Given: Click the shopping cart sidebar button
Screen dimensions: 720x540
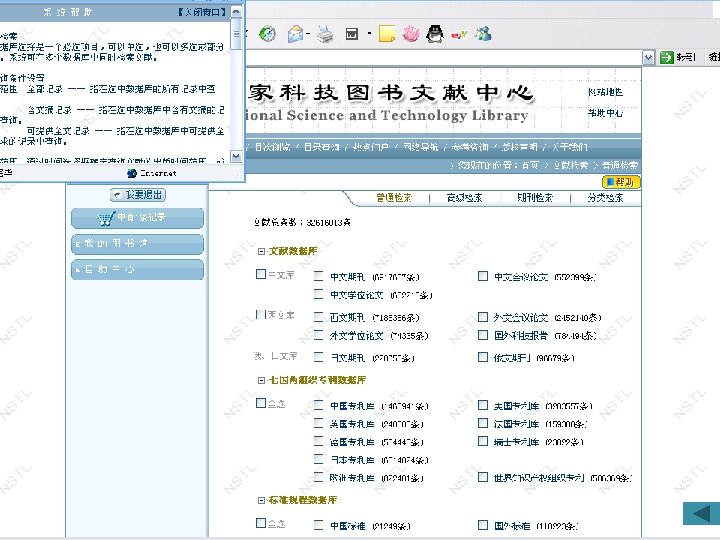Looking at the screenshot, I should (137, 218).
